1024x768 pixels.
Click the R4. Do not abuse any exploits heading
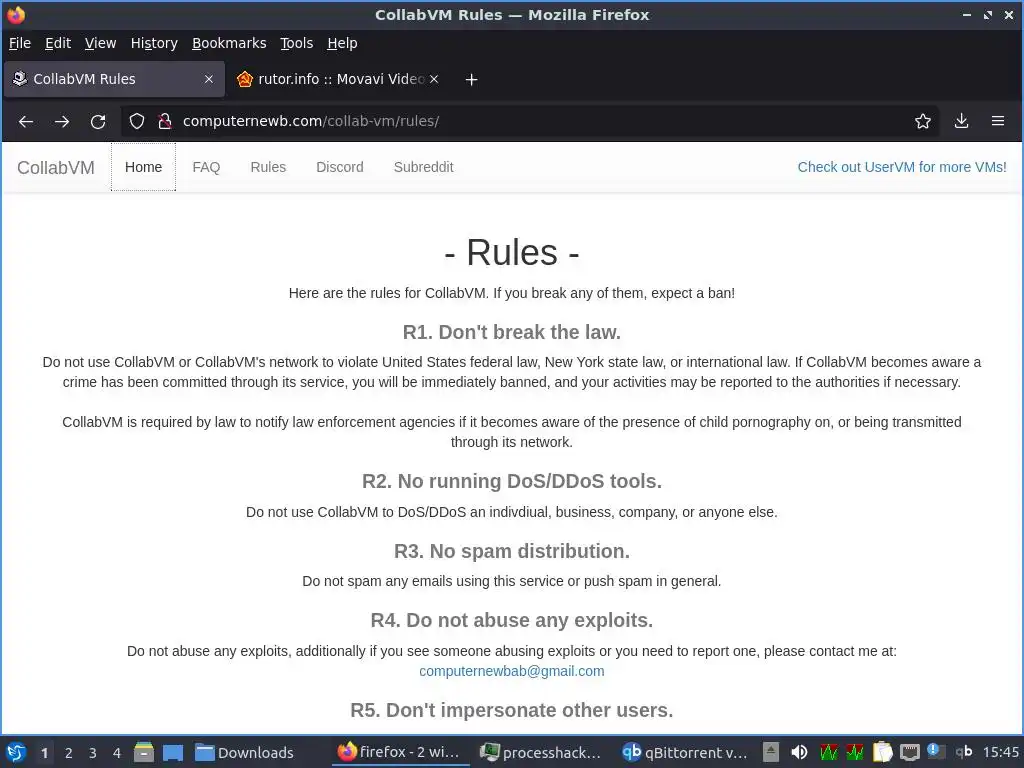(511, 620)
